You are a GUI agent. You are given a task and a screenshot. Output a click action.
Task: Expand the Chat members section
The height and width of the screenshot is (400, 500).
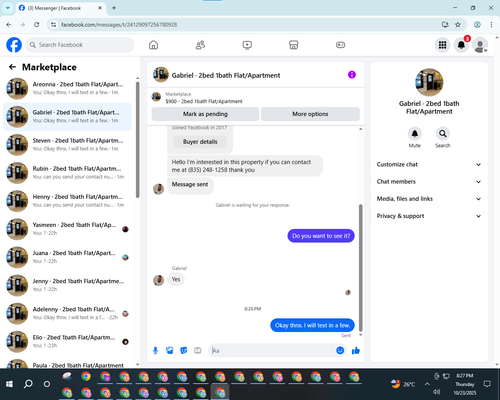click(x=429, y=182)
